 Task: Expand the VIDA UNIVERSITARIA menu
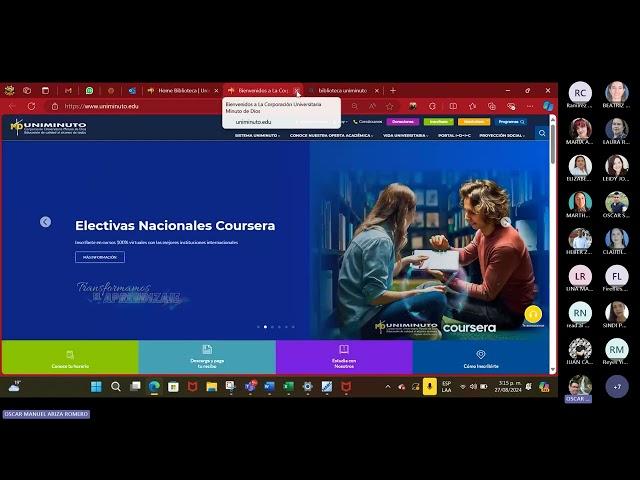[x=405, y=136]
